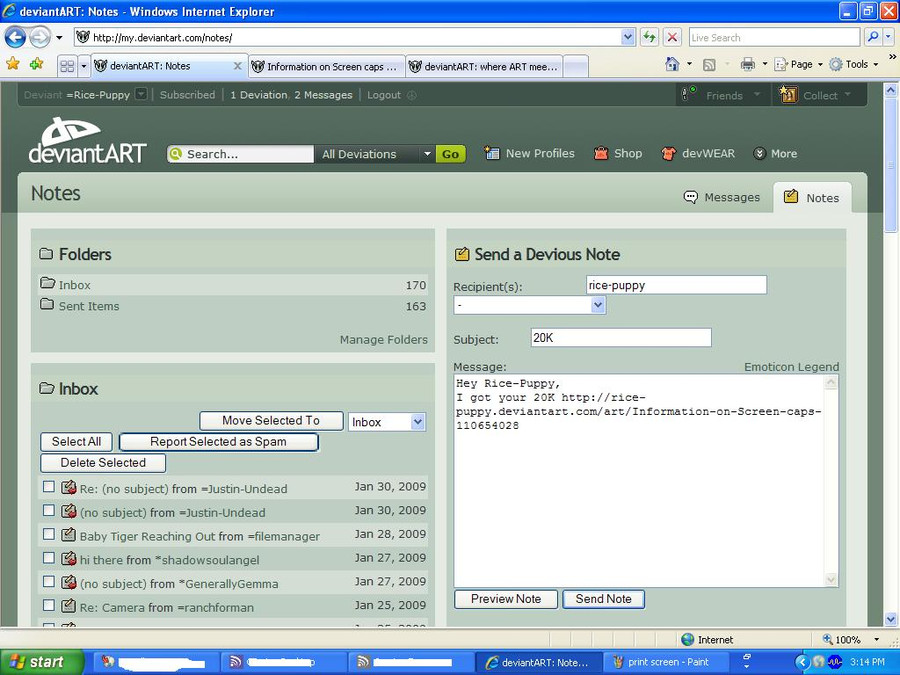Open the Page menu in IE toolbar
Viewport: 900px width, 675px height.
798,64
